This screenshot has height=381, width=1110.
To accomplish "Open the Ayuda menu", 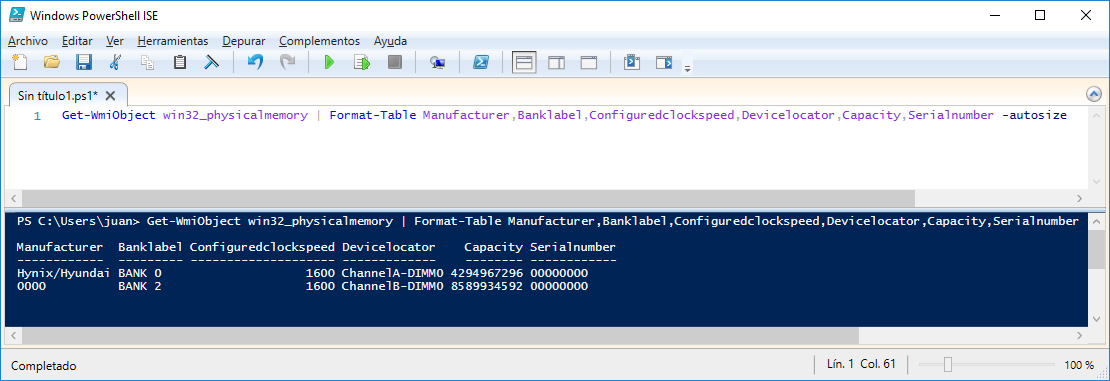I will tap(390, 41).
